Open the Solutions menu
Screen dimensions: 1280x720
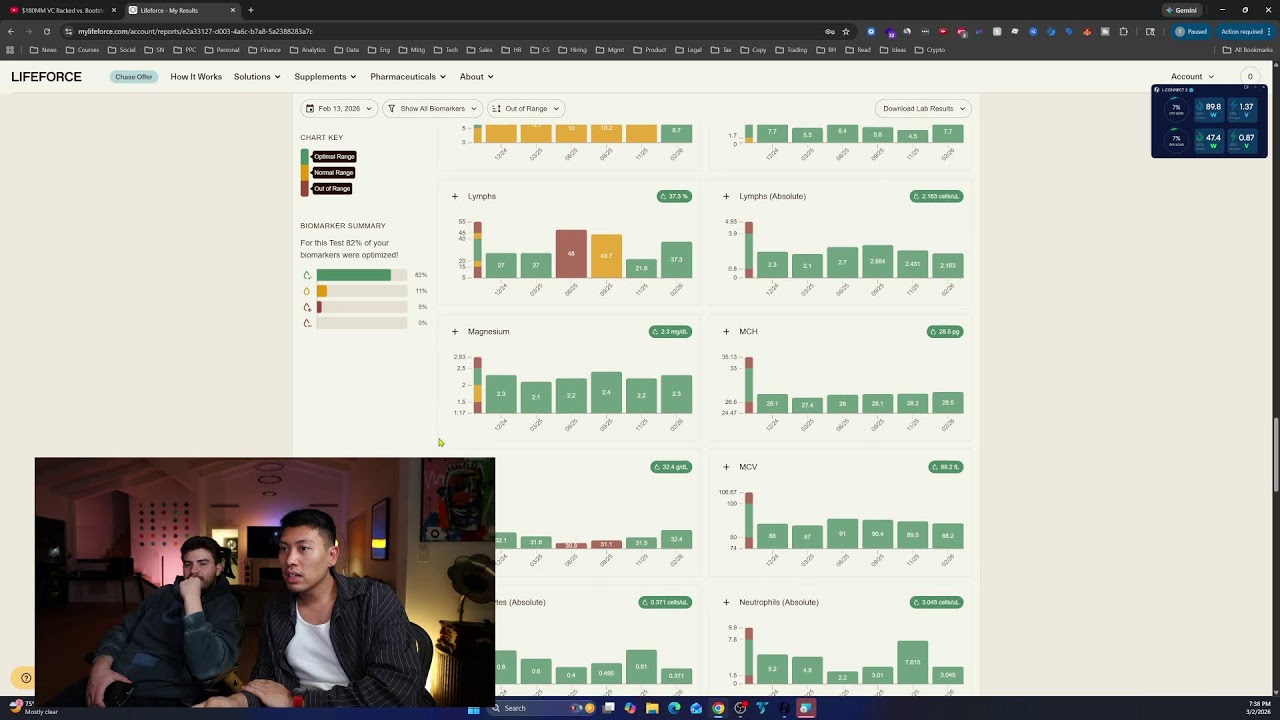click(x=257, y=77)
